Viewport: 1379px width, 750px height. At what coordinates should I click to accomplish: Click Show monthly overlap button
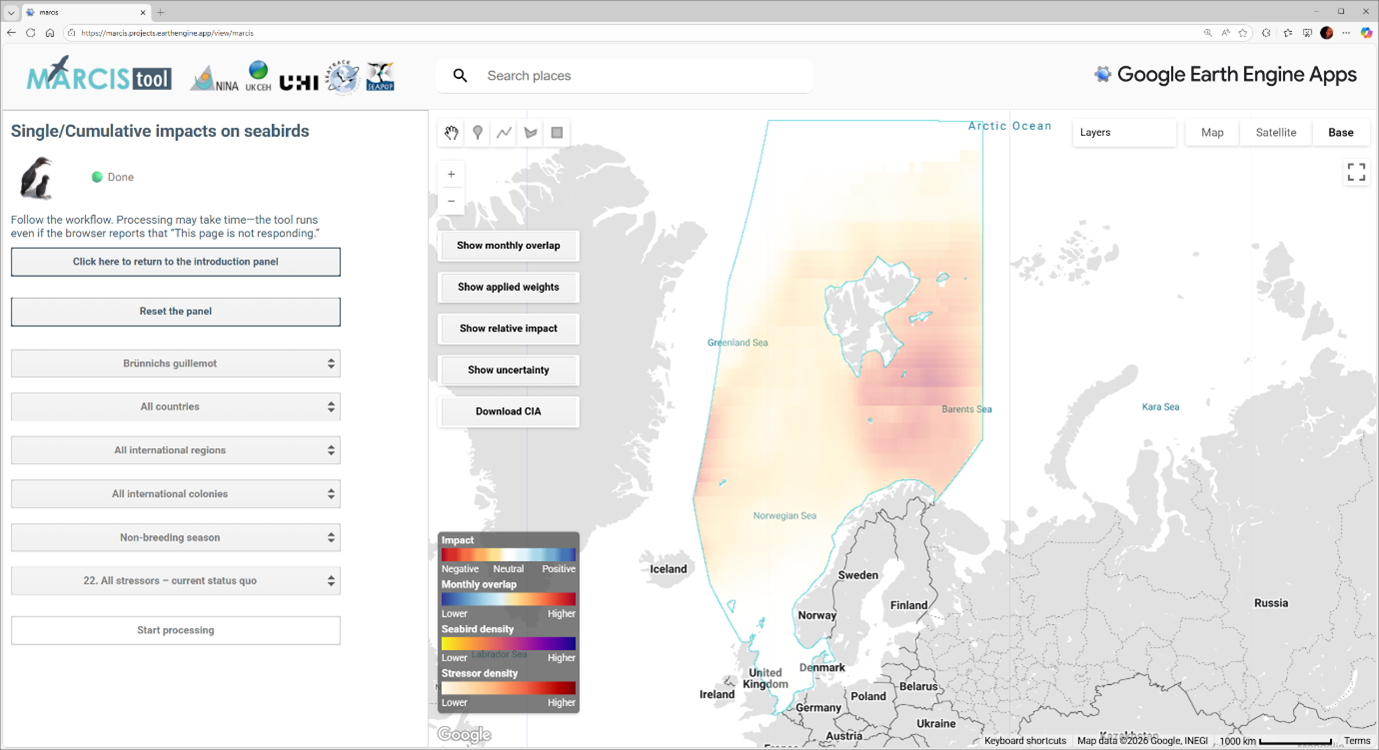508,246
